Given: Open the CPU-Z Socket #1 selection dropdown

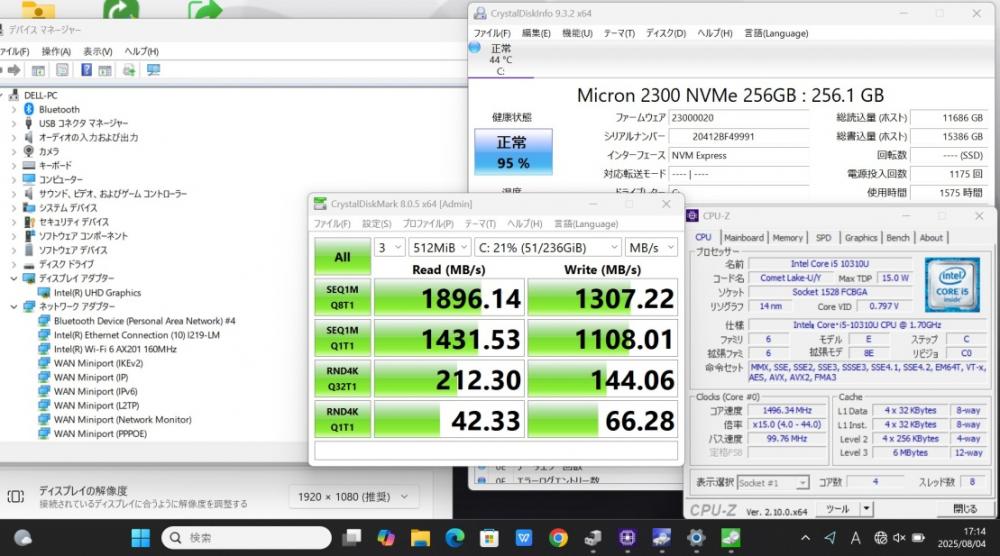Looking at the screenshot, I should pos(773,483).
